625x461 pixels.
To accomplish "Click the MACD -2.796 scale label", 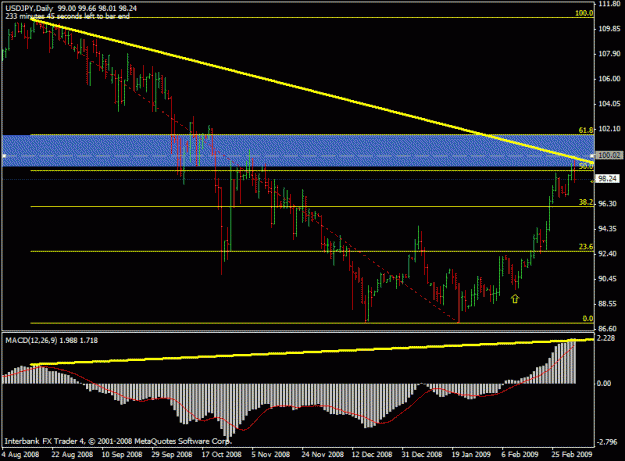I will coord(606,441).
